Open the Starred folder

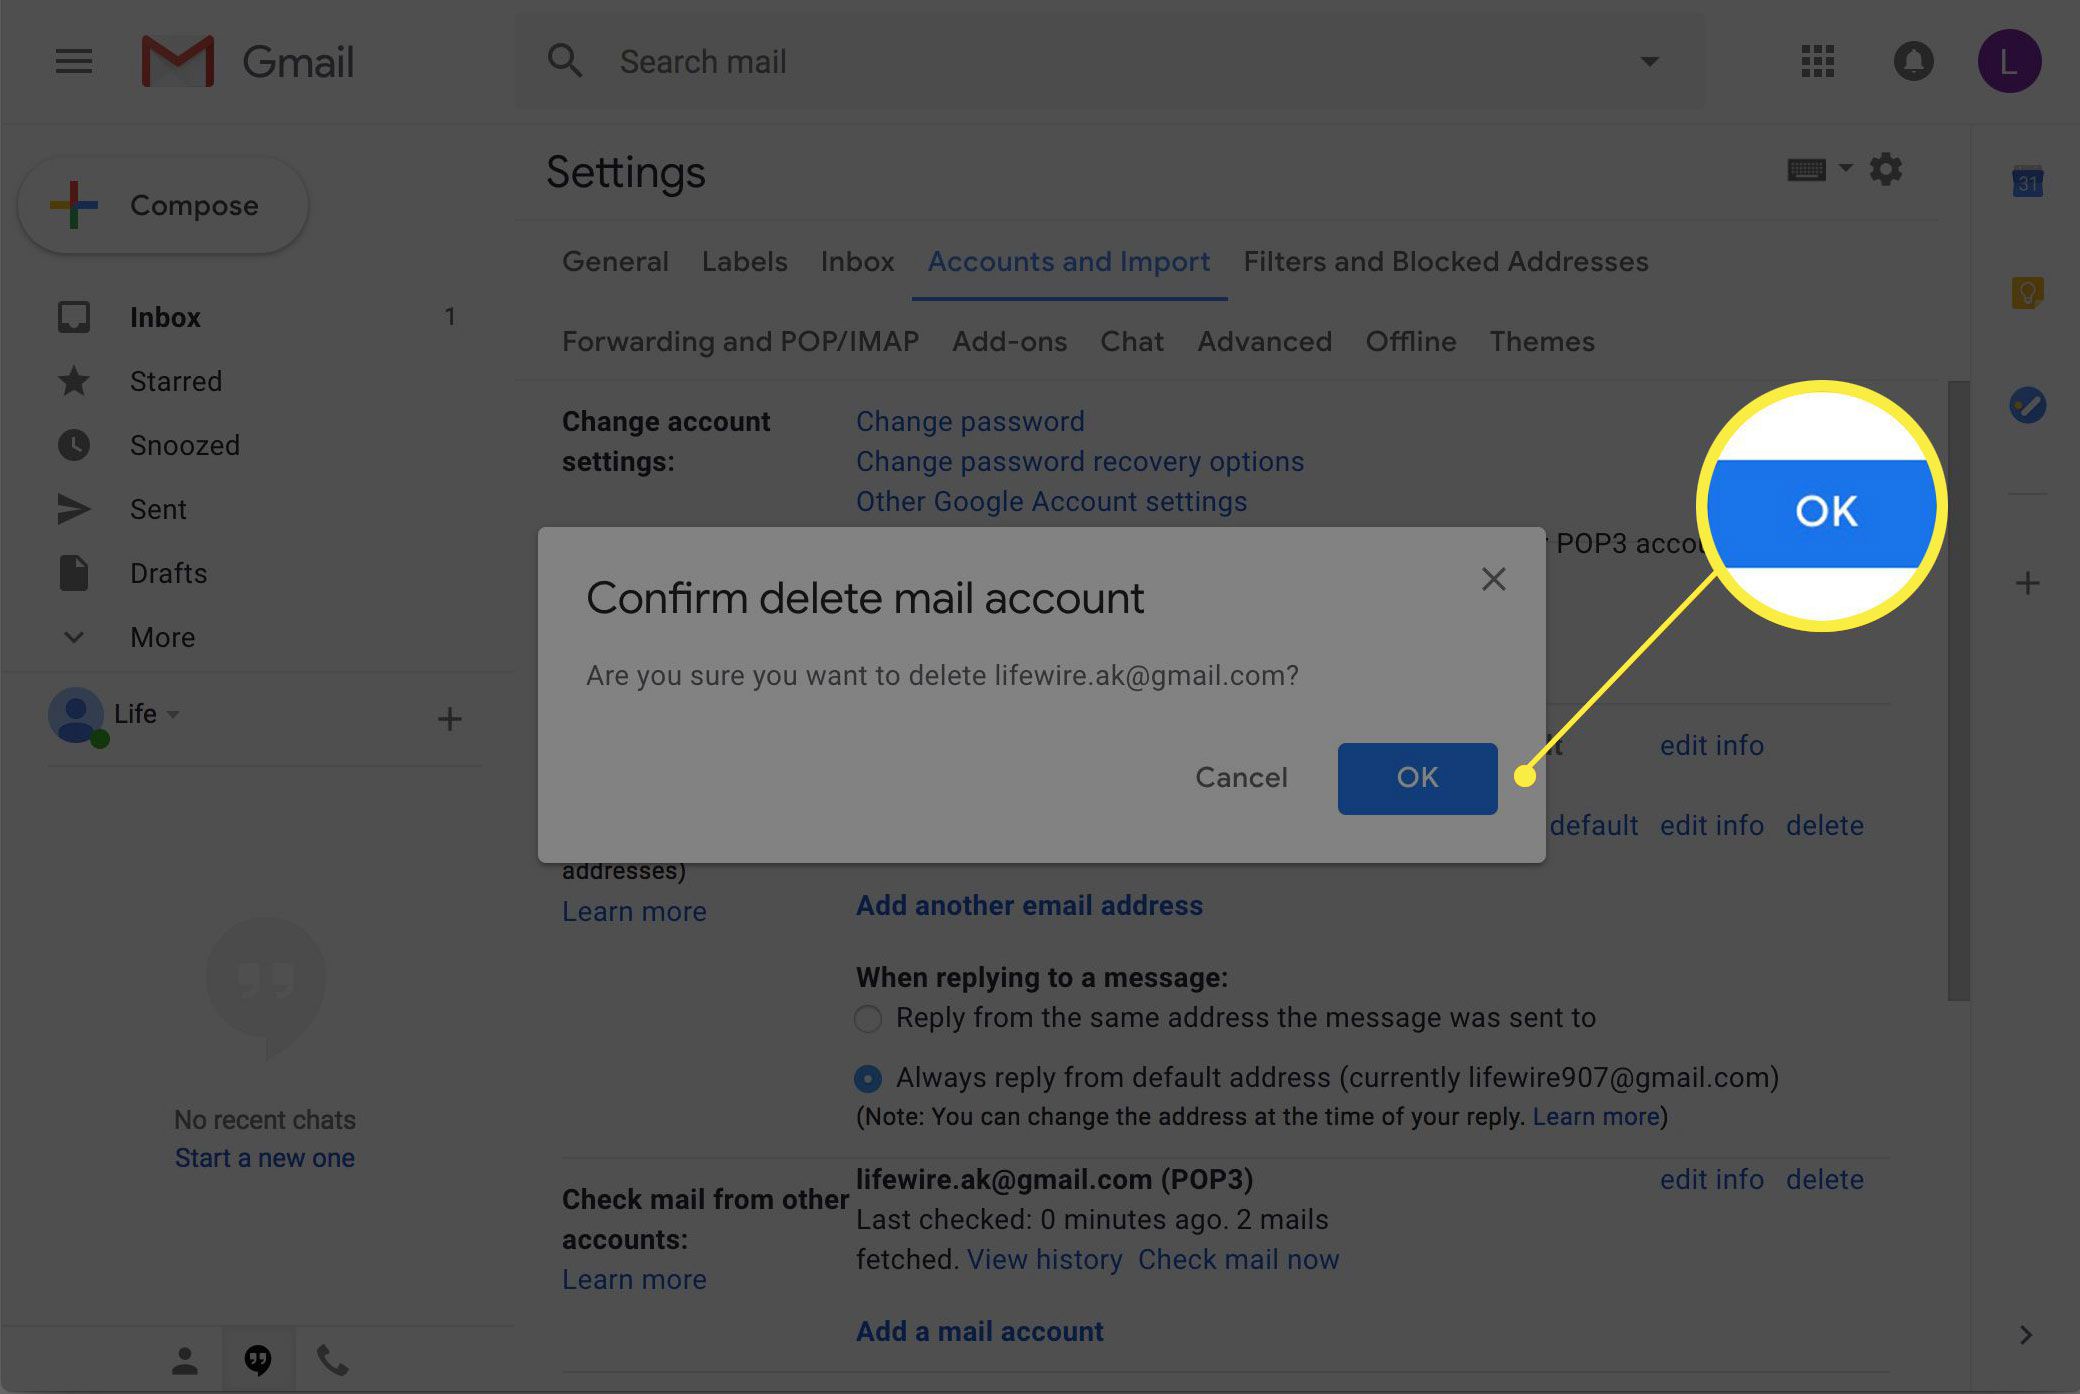click(176, 381)
